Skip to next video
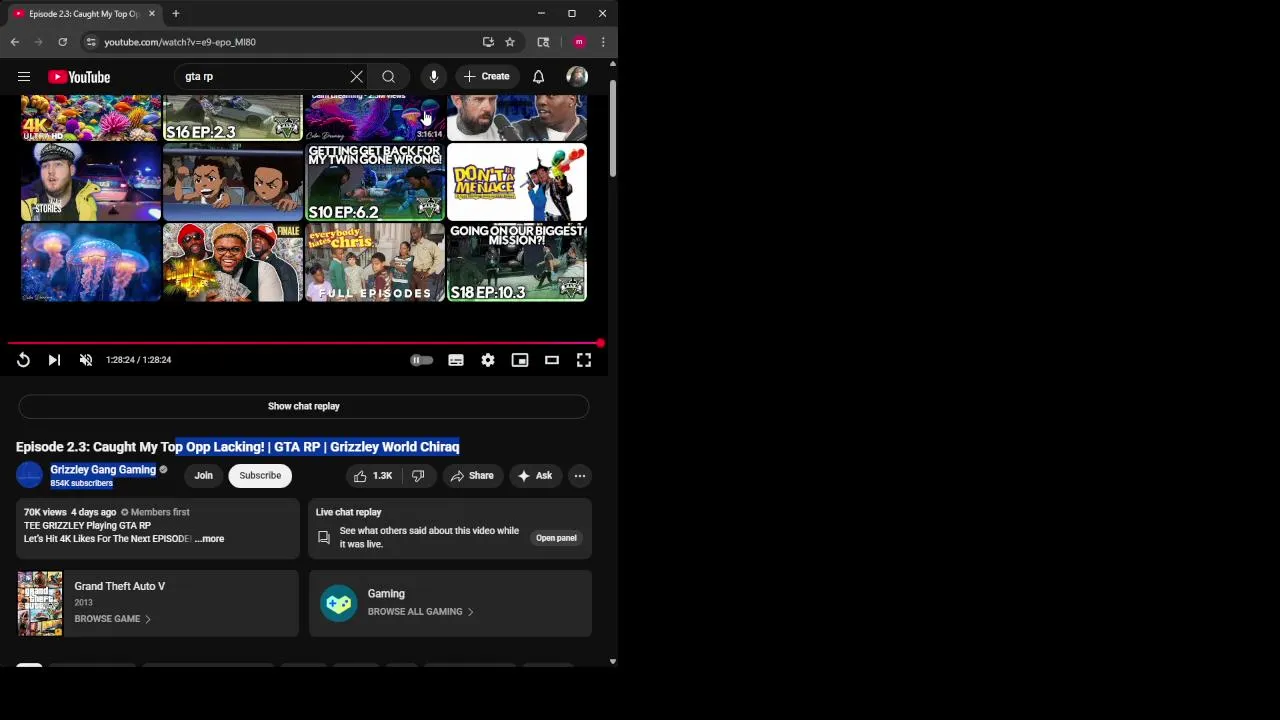 [x=54, y=360]
